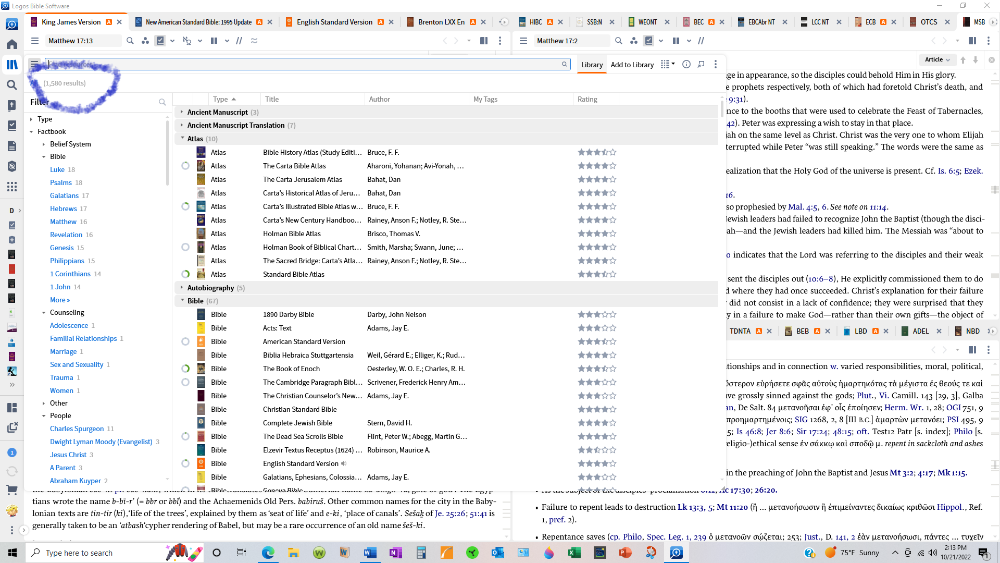Expand the Autobiography group

182,288
